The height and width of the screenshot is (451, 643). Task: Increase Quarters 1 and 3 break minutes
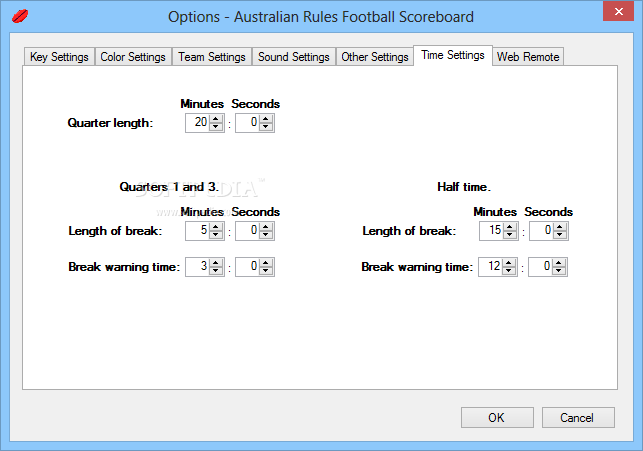point(216,227)
